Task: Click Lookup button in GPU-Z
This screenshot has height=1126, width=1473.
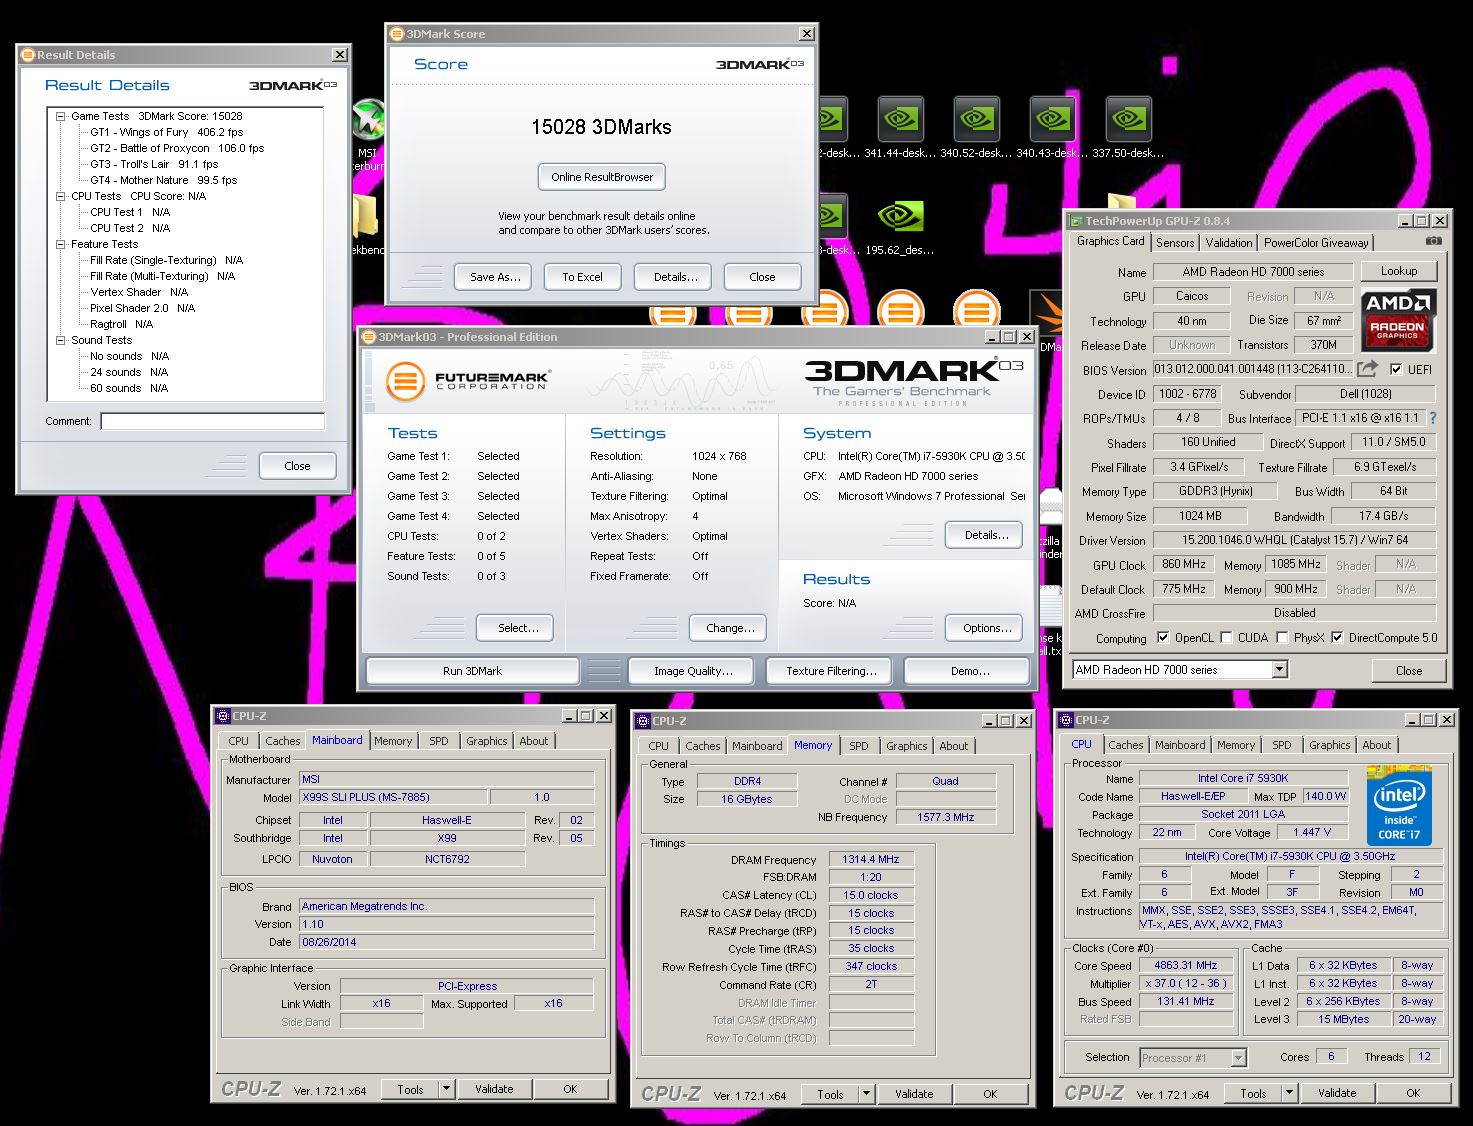Action: [1398, 271]
